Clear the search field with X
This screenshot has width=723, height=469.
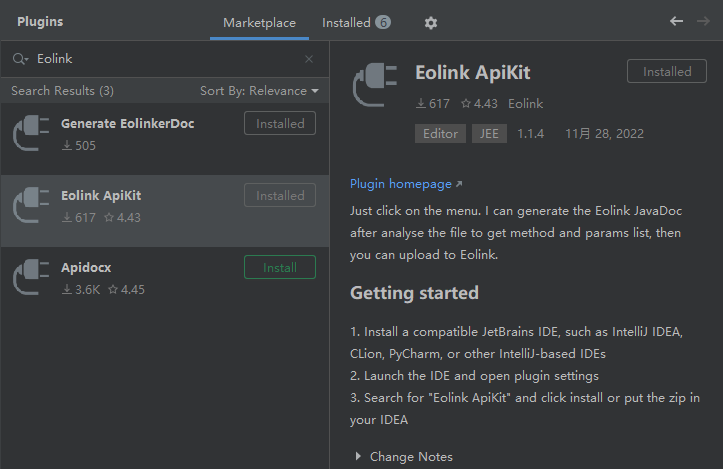[309, 59]
